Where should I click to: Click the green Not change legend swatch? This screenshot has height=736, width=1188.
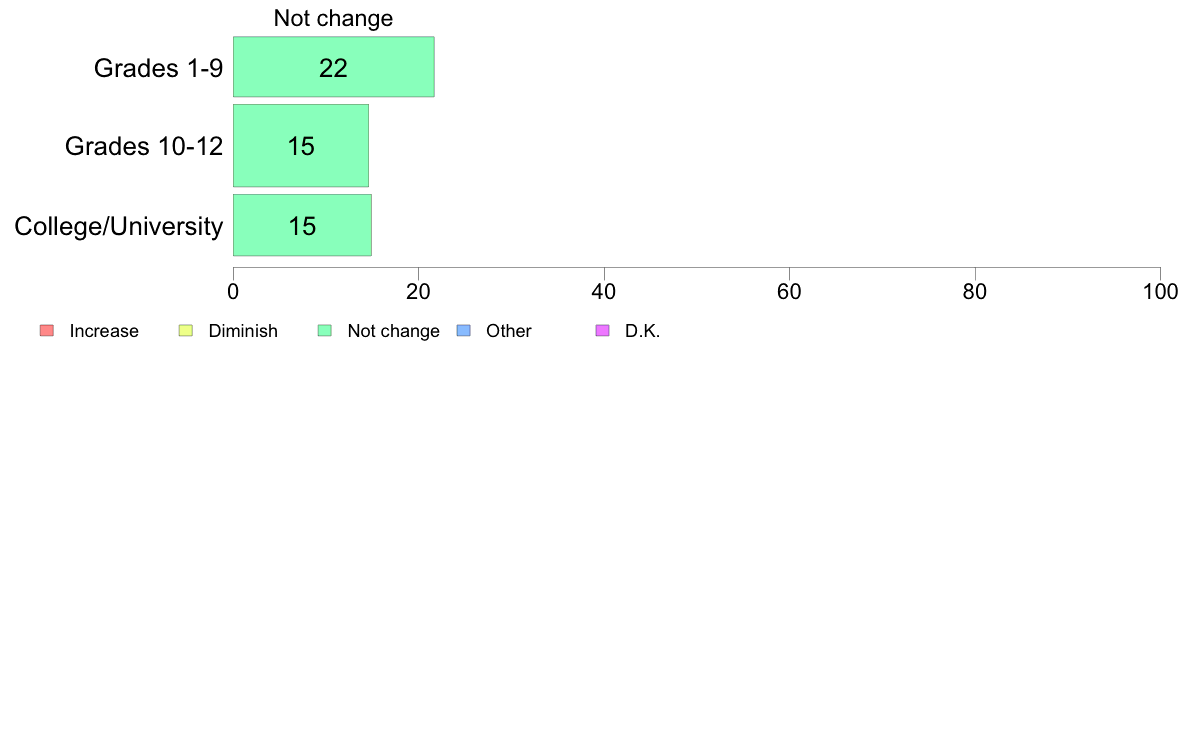click(325, 330)
